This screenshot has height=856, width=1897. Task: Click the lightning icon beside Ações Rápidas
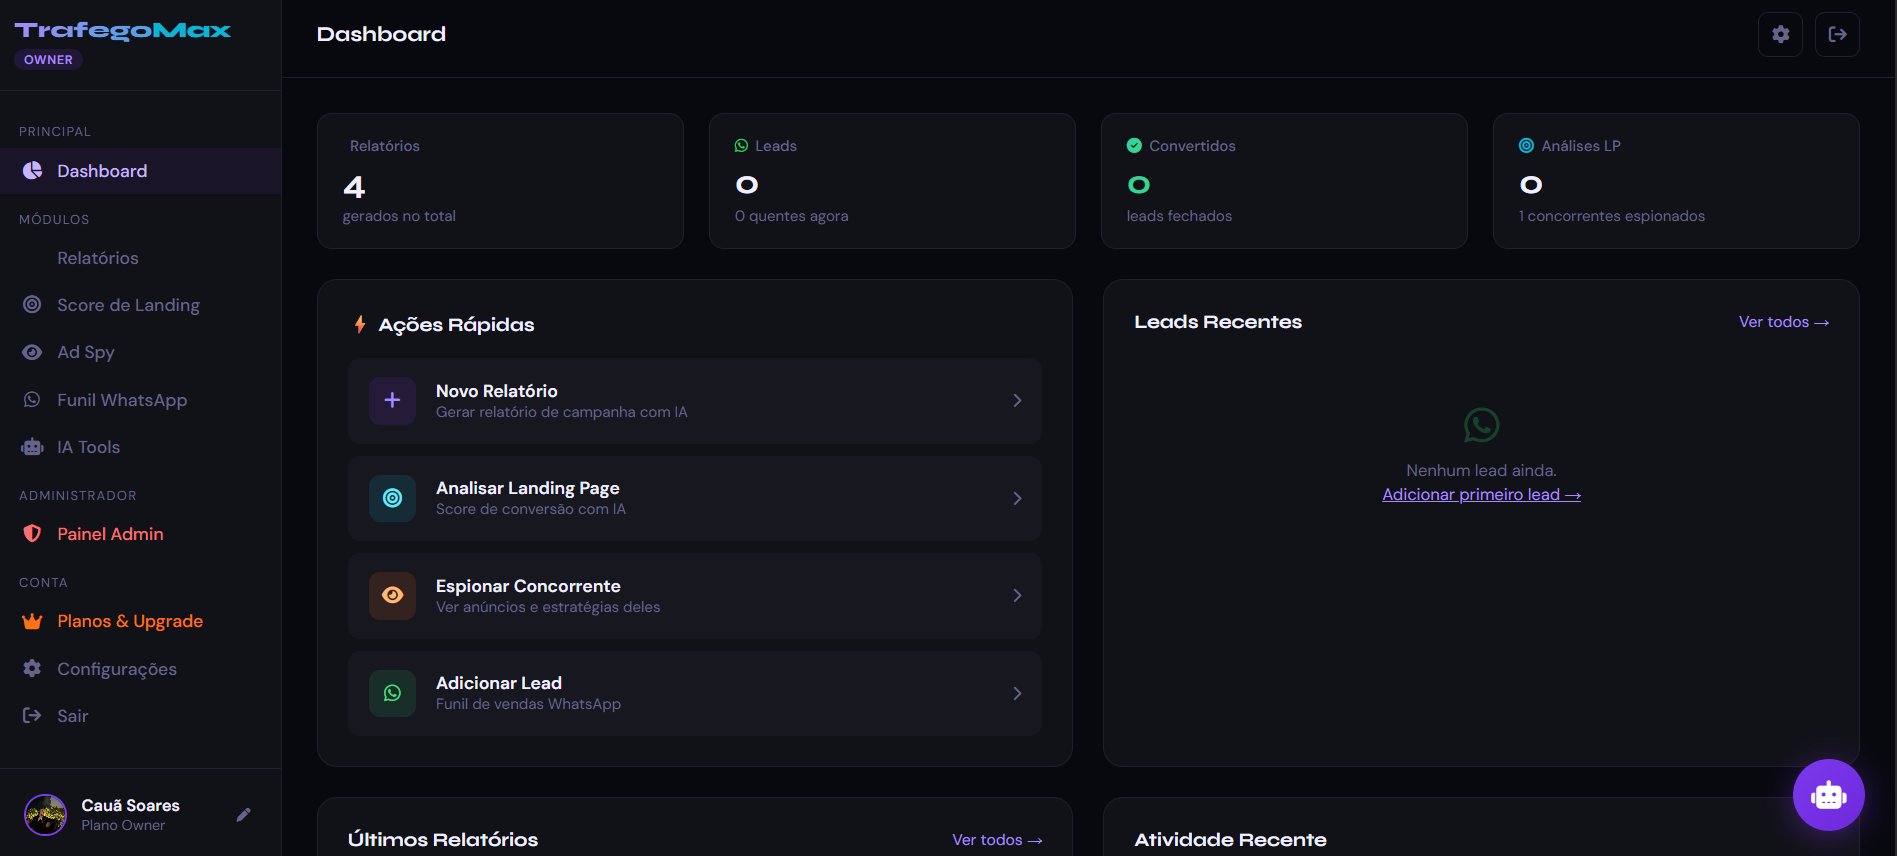click(x=360, y=324)
